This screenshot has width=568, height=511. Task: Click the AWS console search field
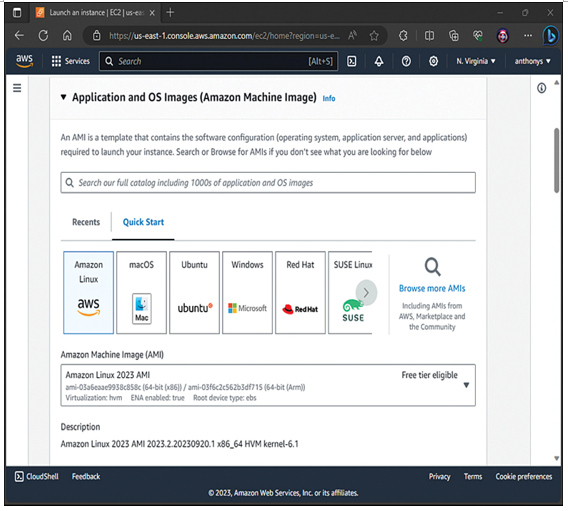click(x=218, y=61)
